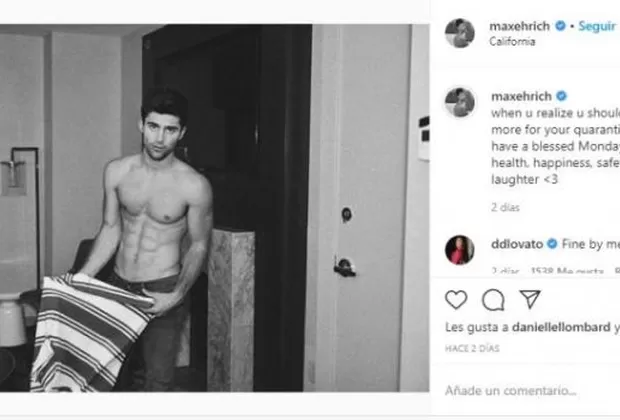
Task: Open the ddlovato commenter avatar
Action: 460,250
